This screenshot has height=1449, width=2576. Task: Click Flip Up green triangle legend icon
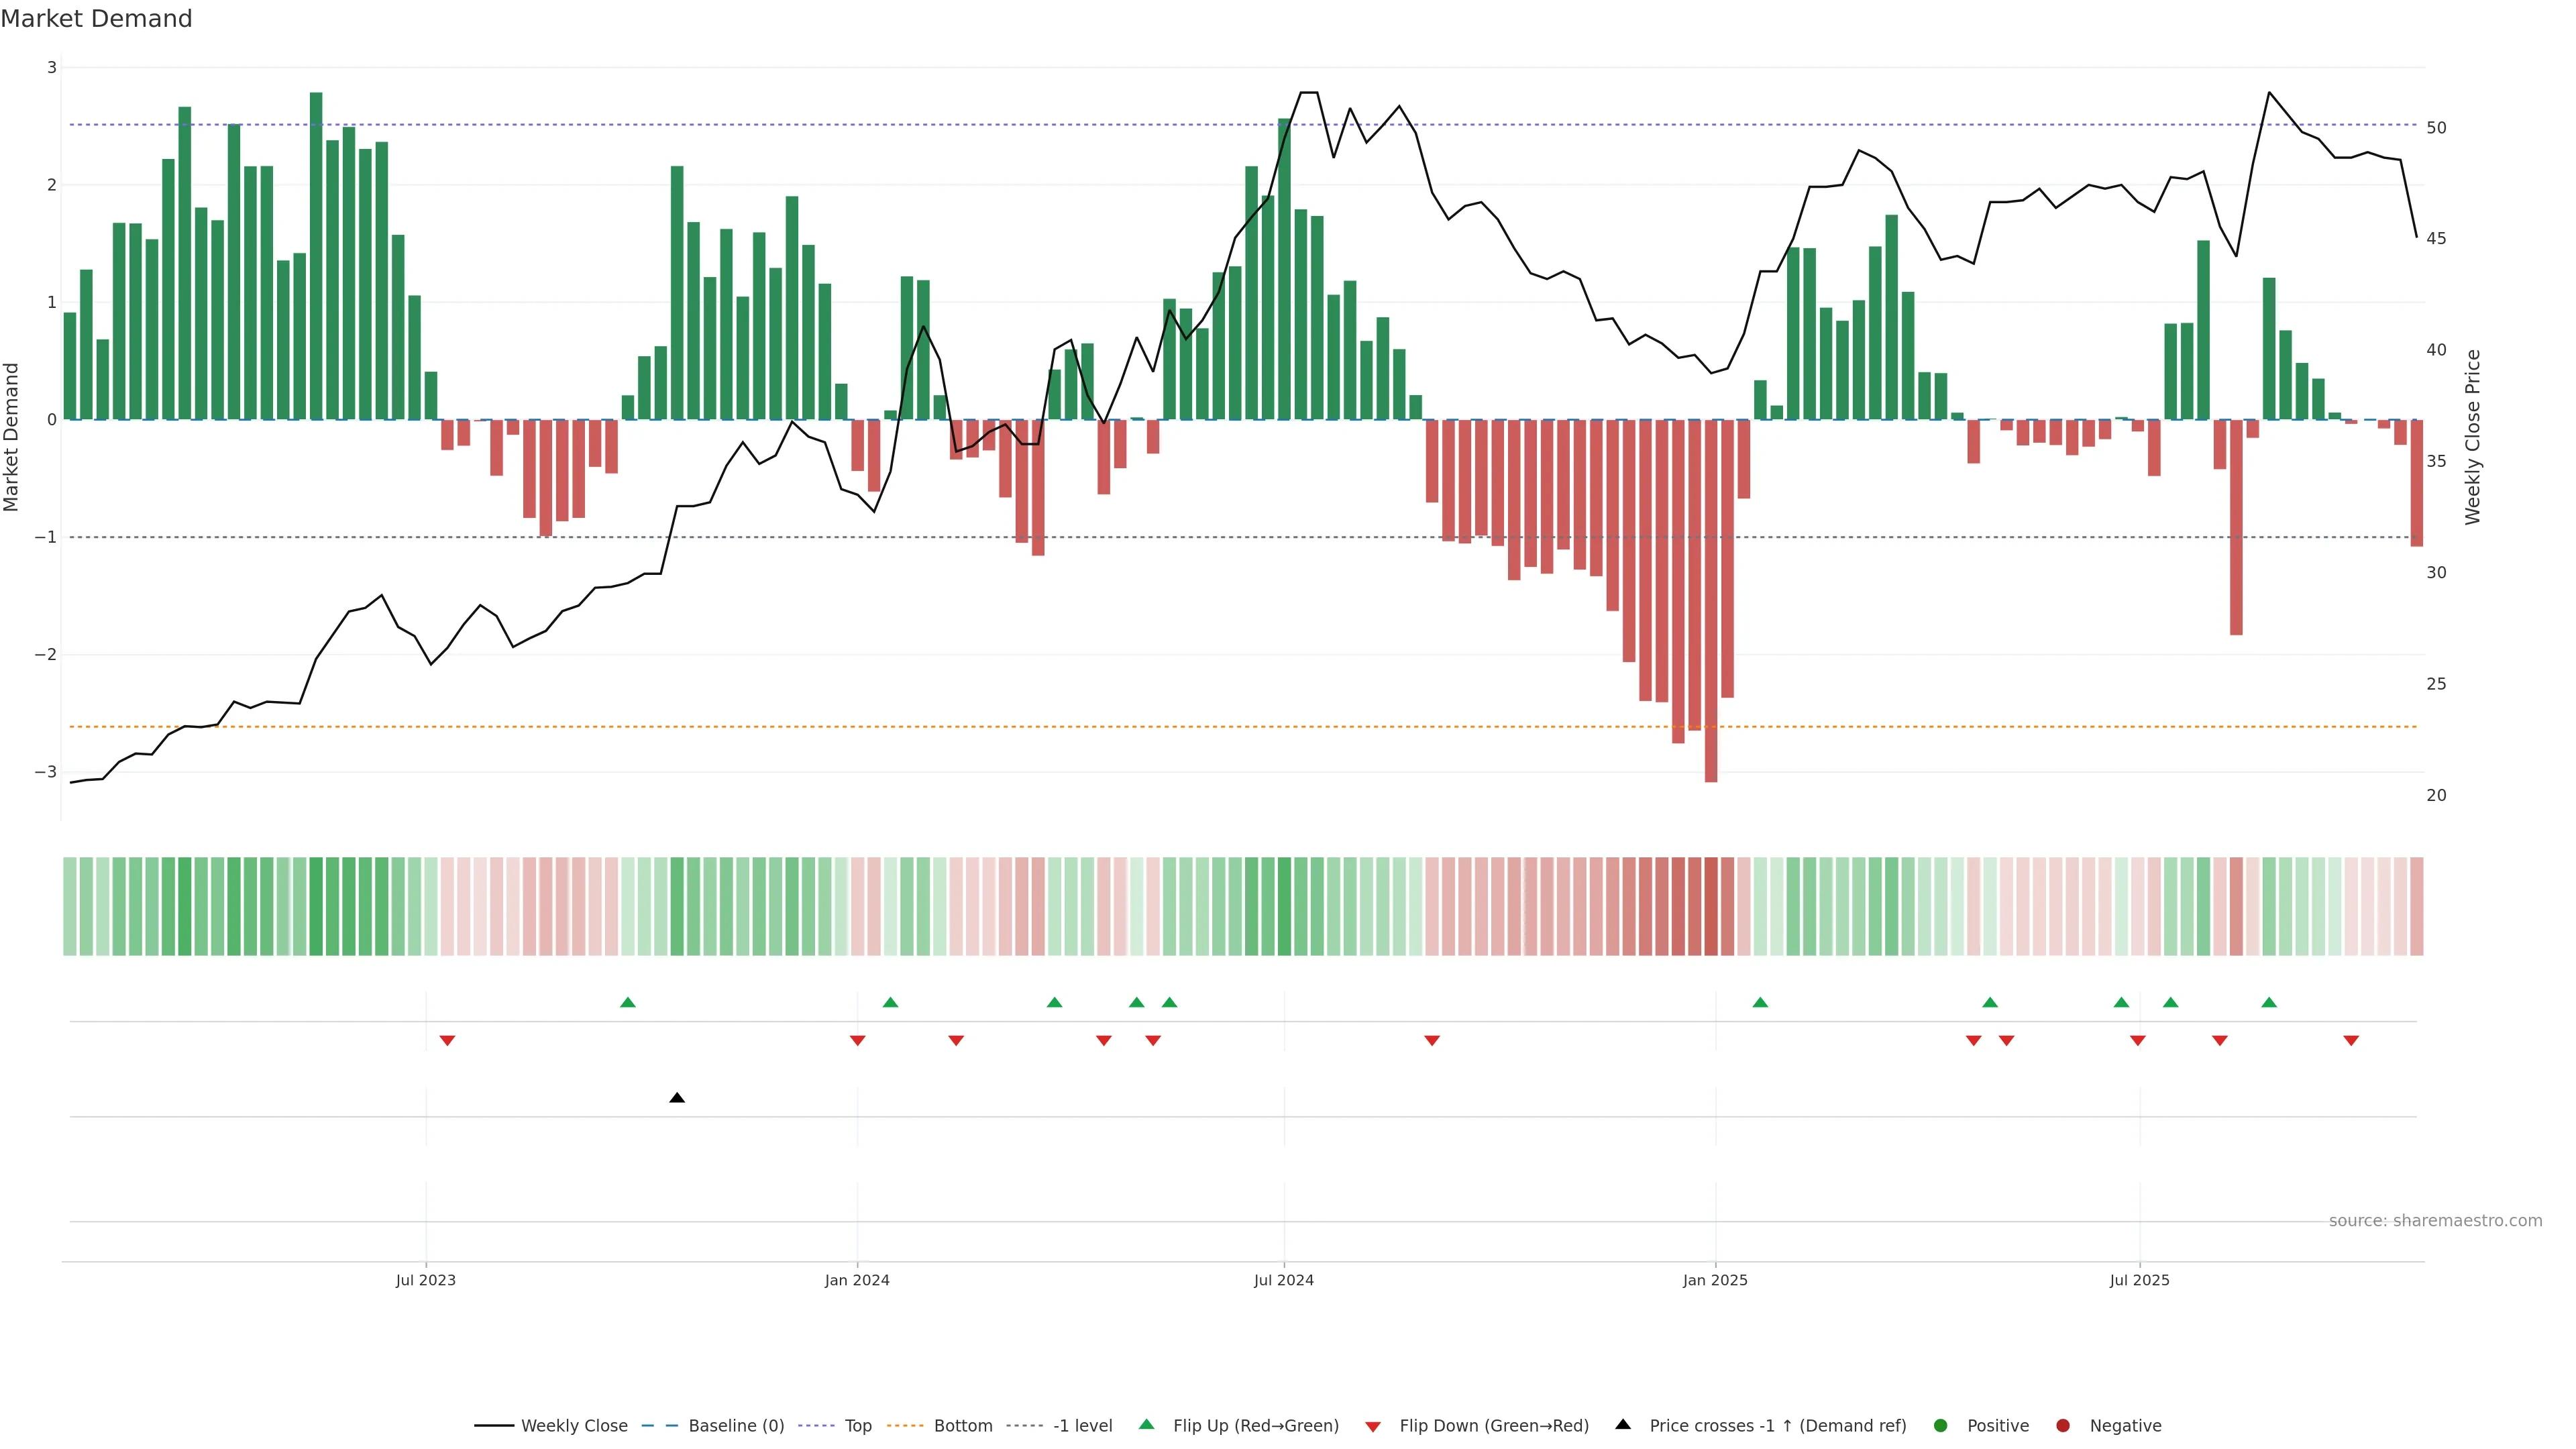(1147, 1424)
